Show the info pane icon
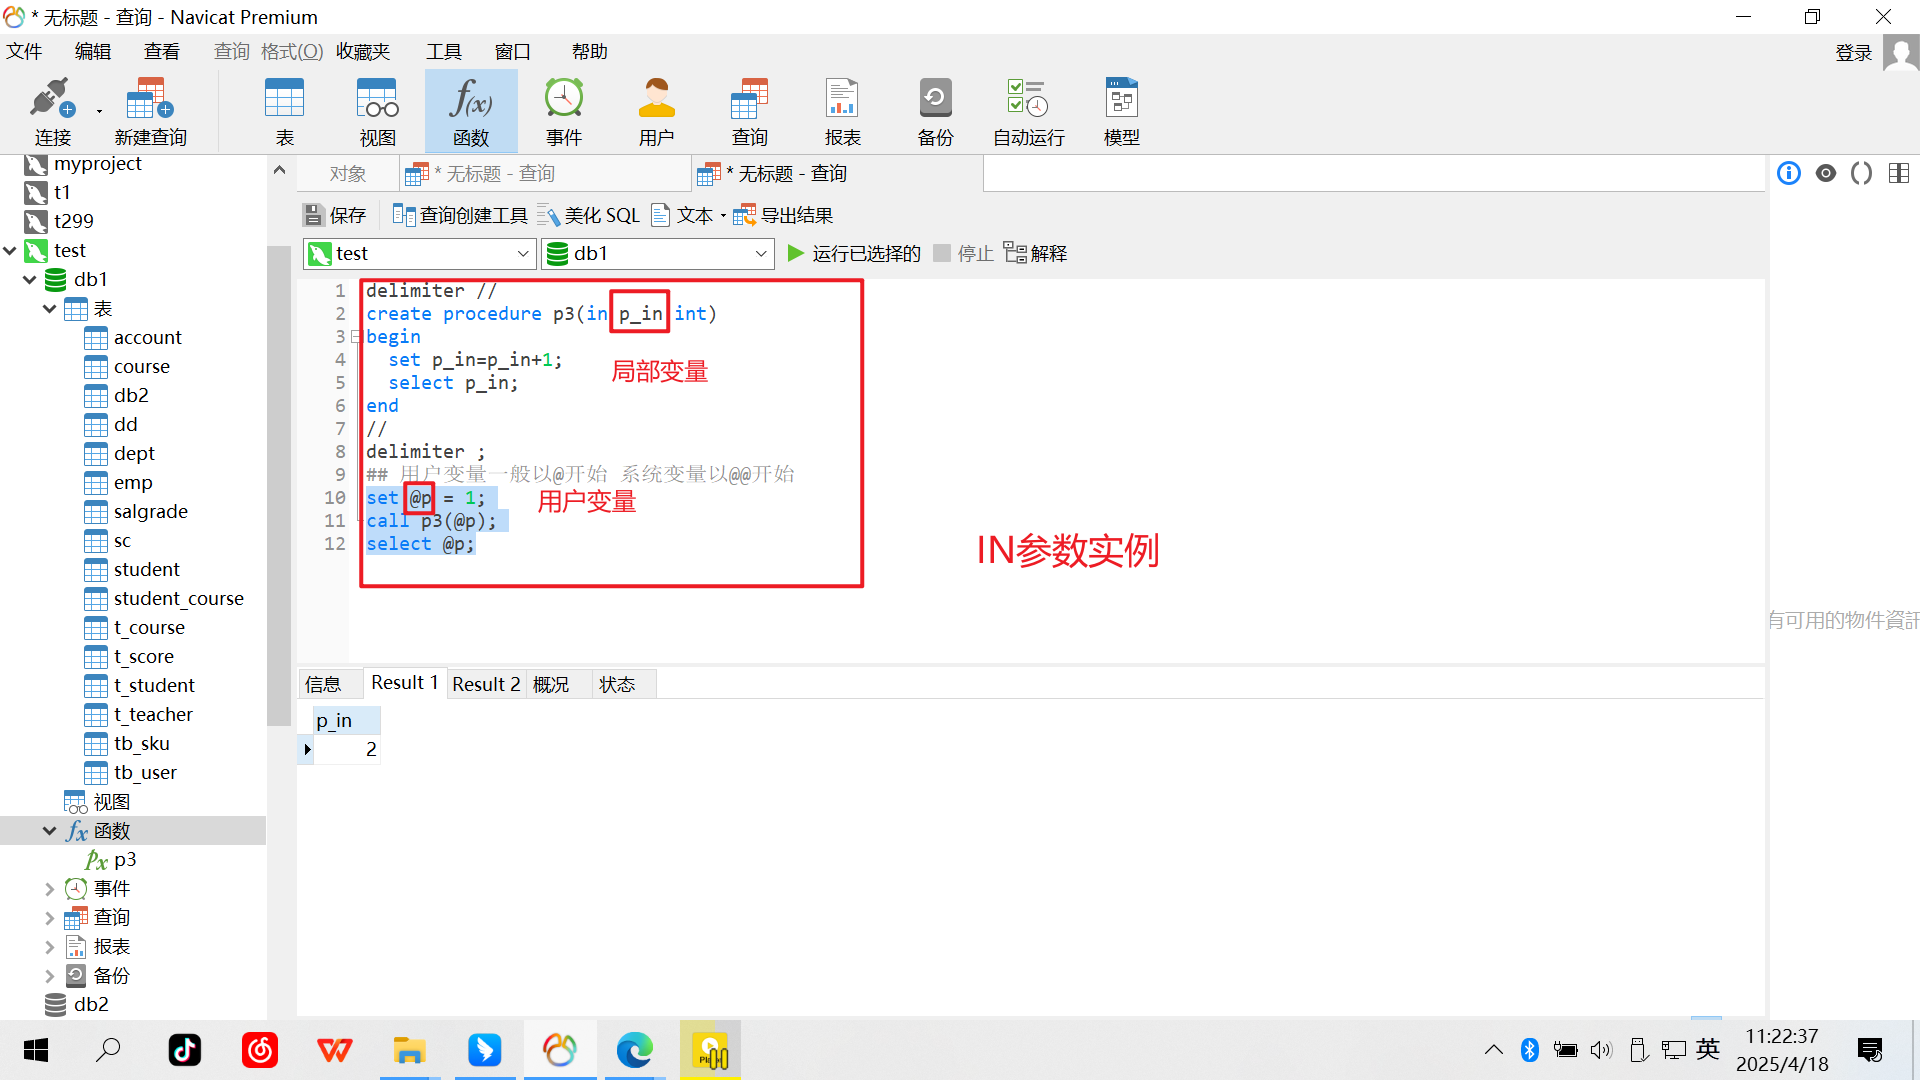The width and height of the screenshot is (1920, 1080). point(1789,174)
